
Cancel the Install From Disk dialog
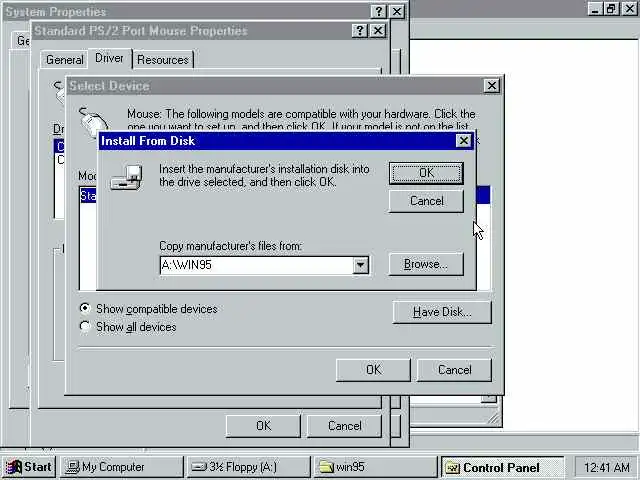[x=426, y=201]
